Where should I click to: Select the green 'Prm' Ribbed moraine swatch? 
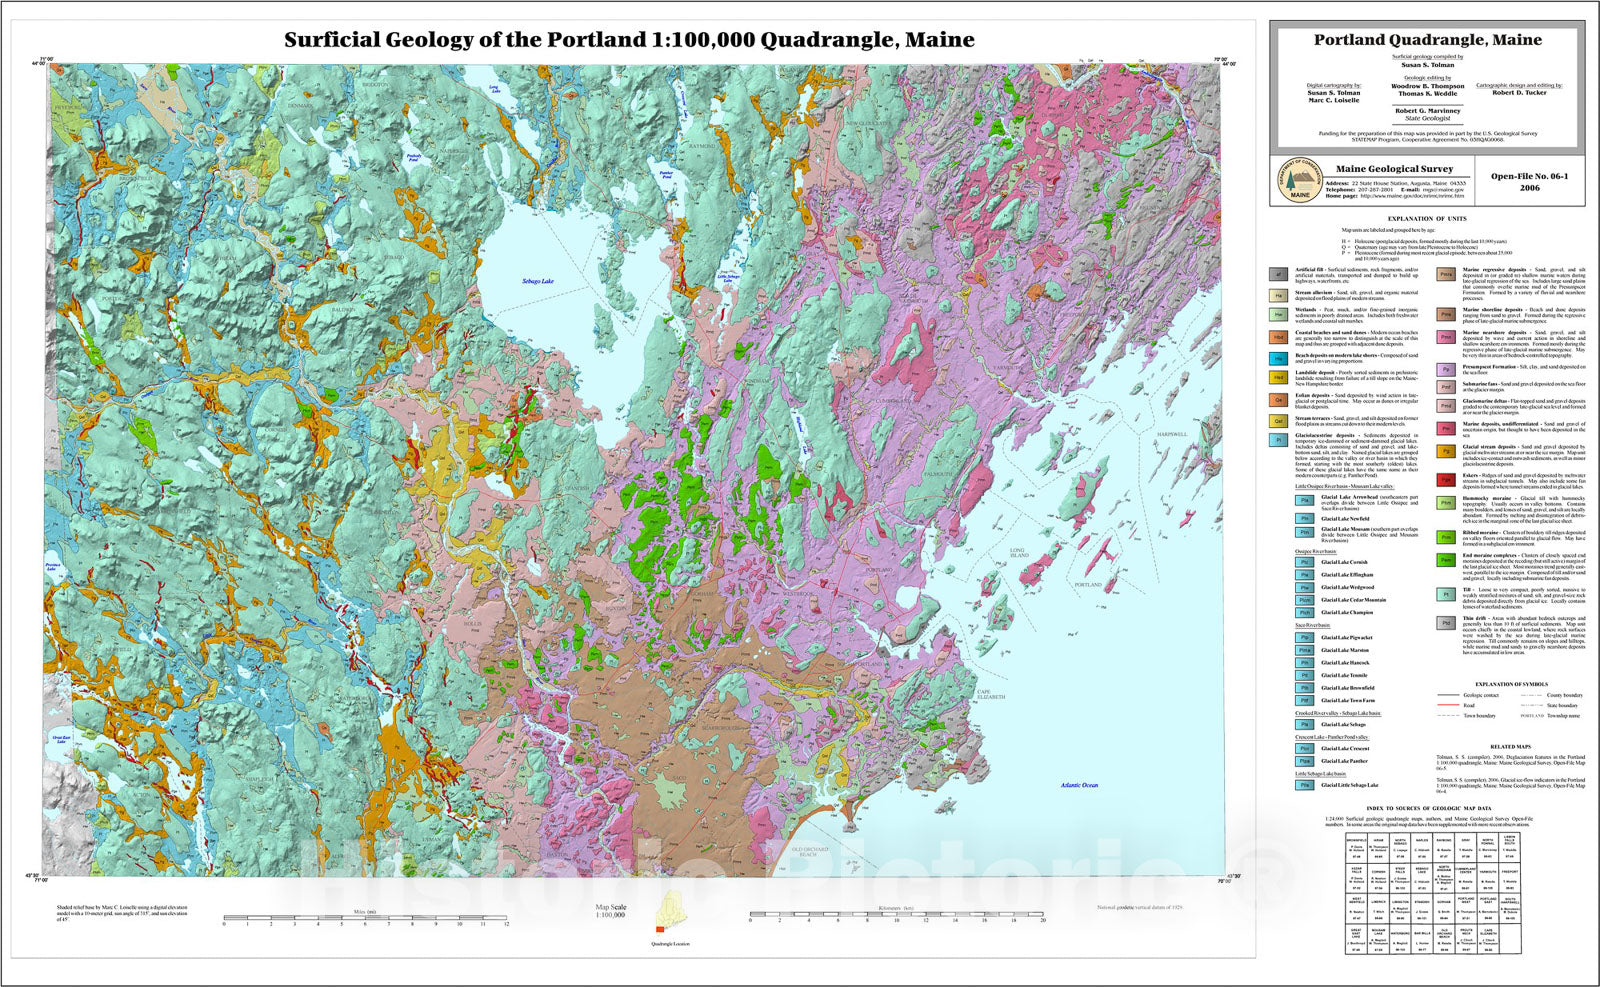(1446, 537)
